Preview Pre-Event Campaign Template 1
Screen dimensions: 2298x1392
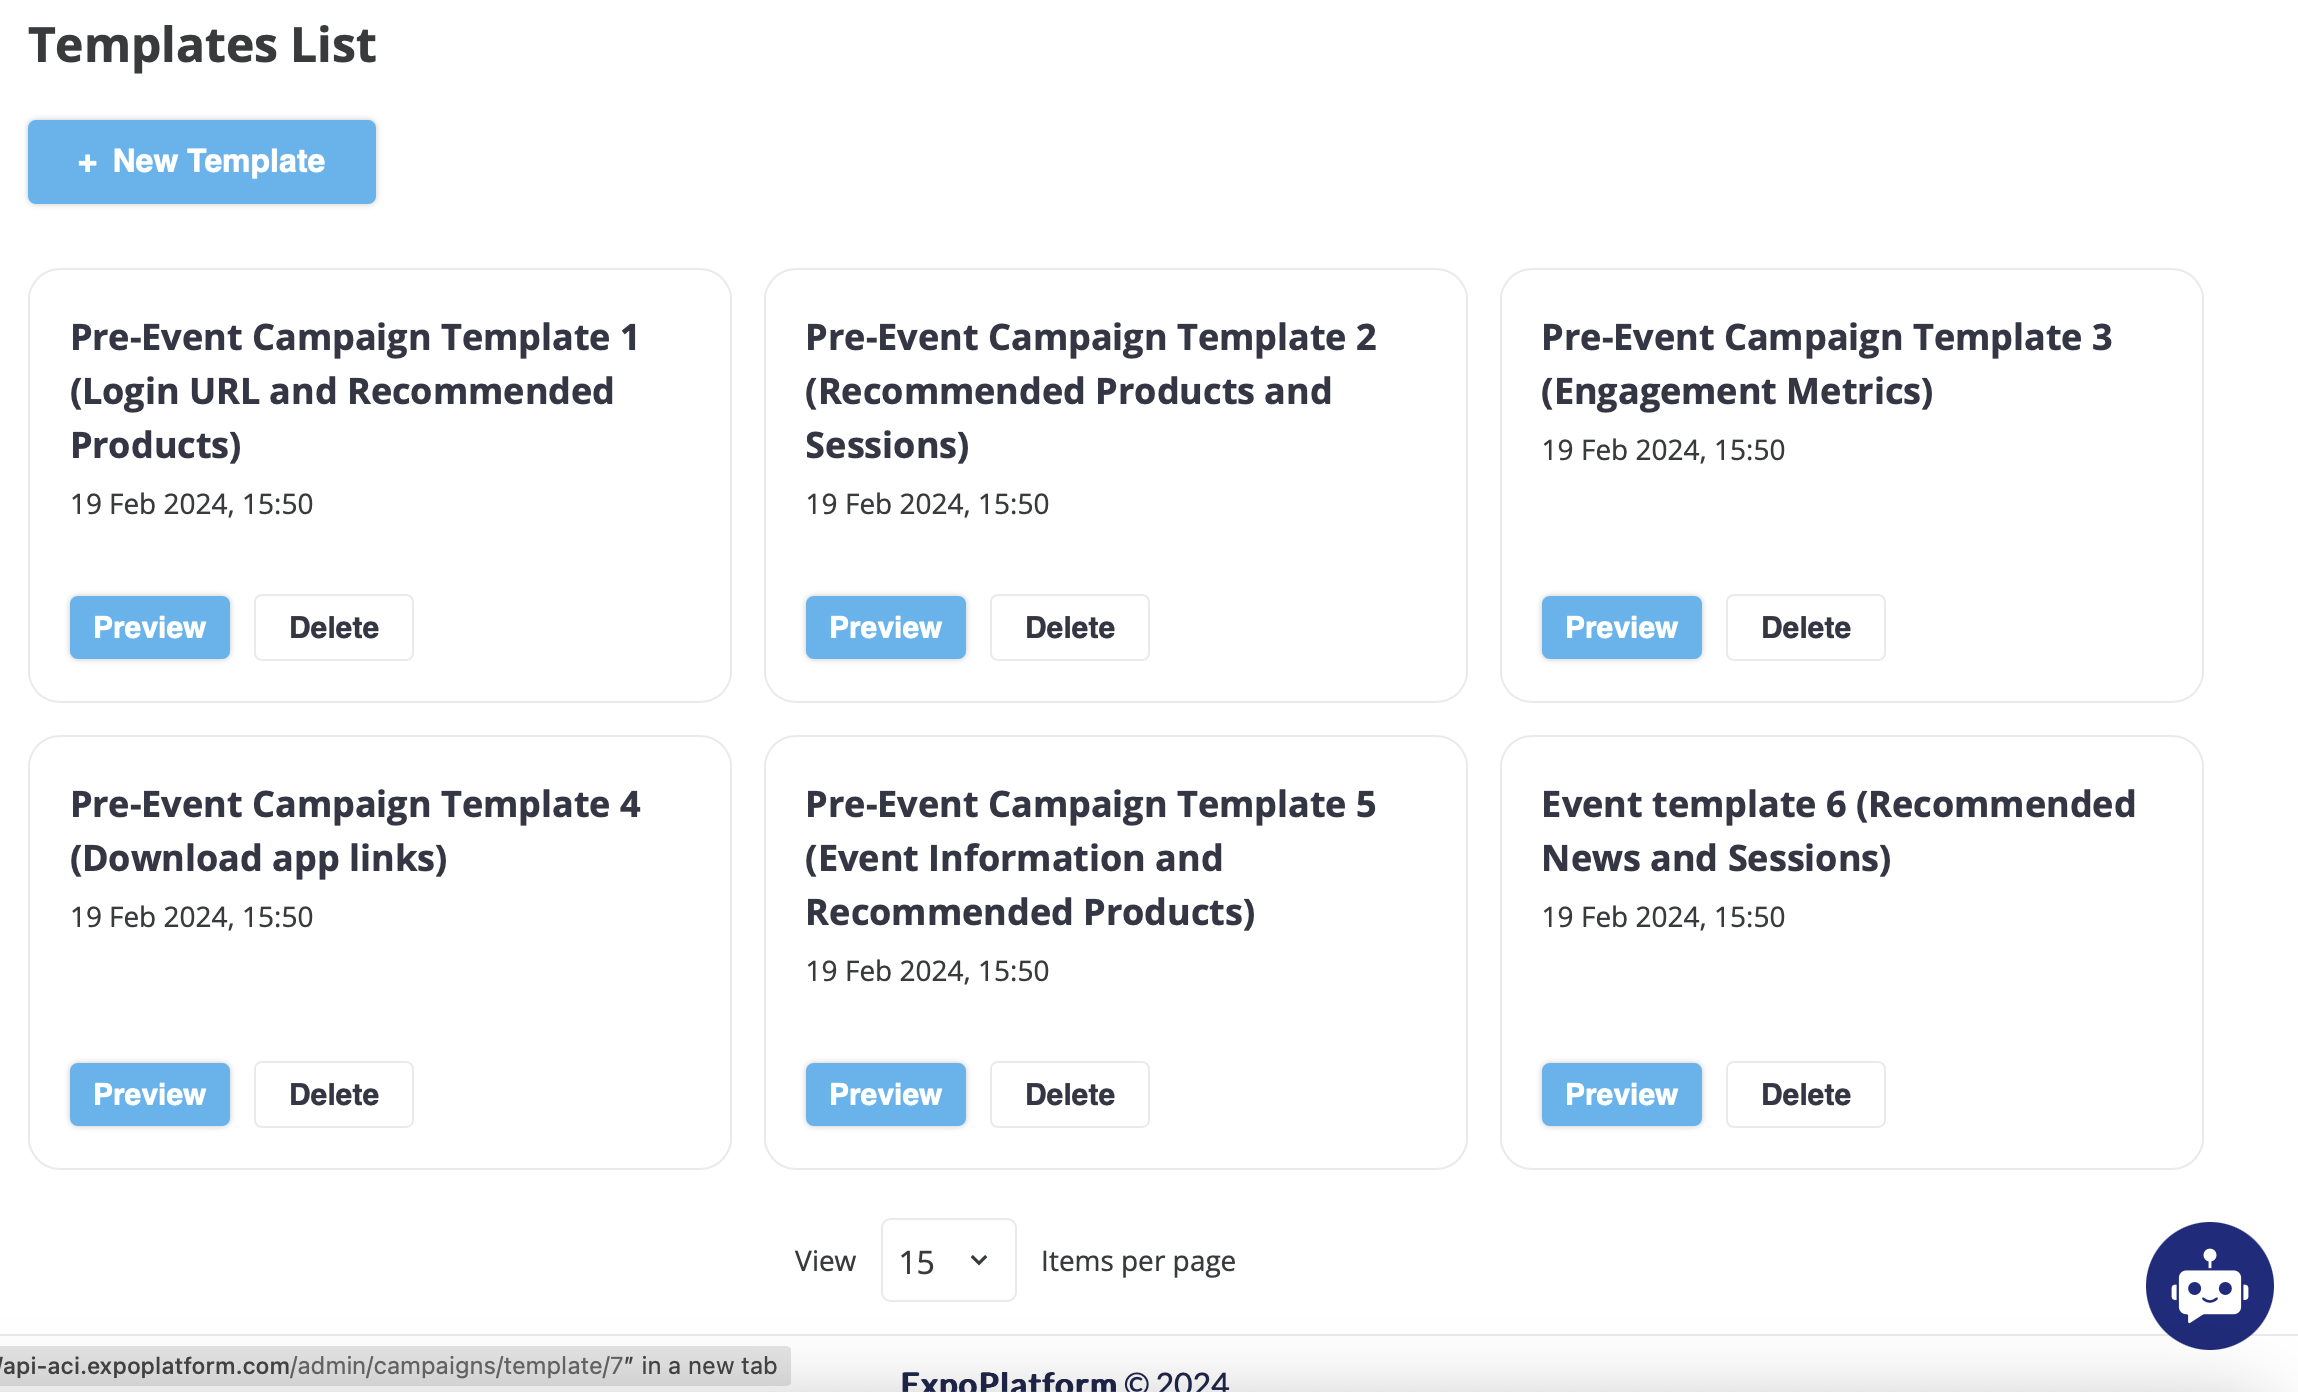(150, 627)
